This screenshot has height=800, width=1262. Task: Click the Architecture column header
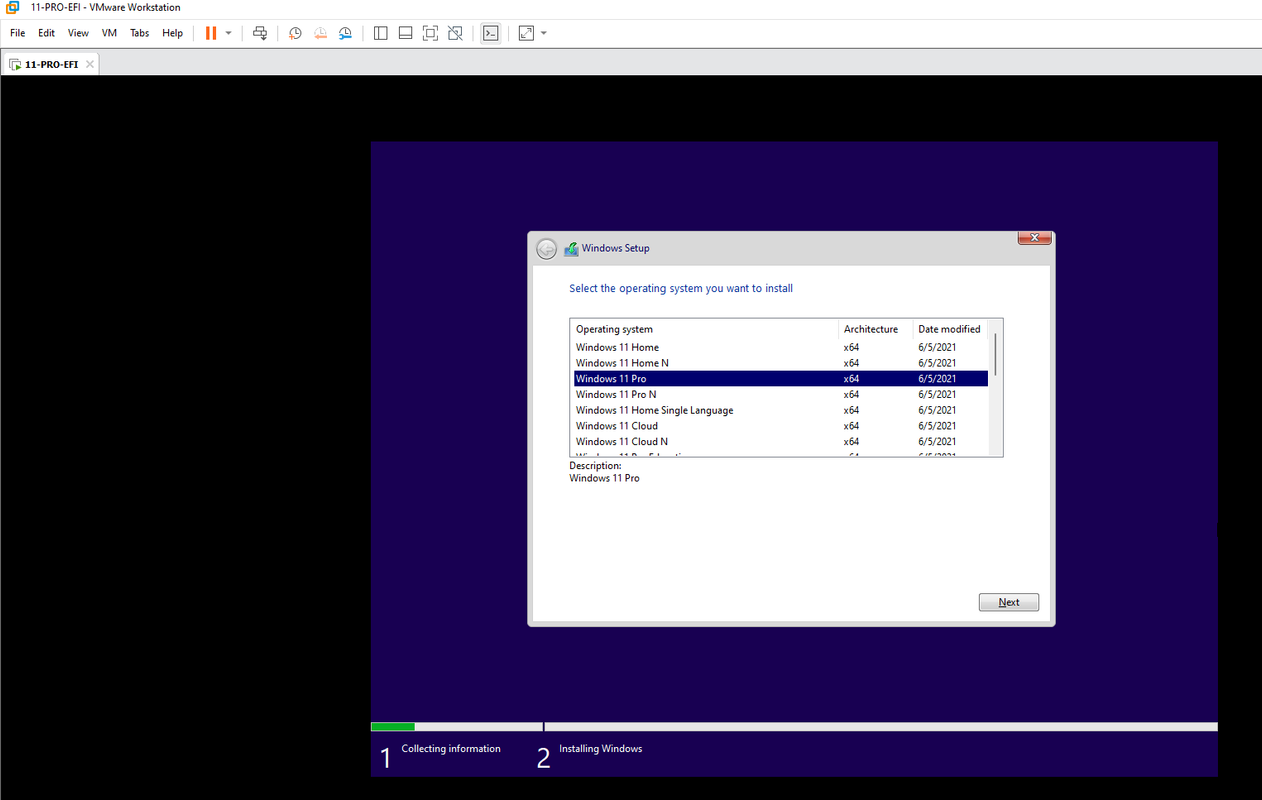(876, 329)
